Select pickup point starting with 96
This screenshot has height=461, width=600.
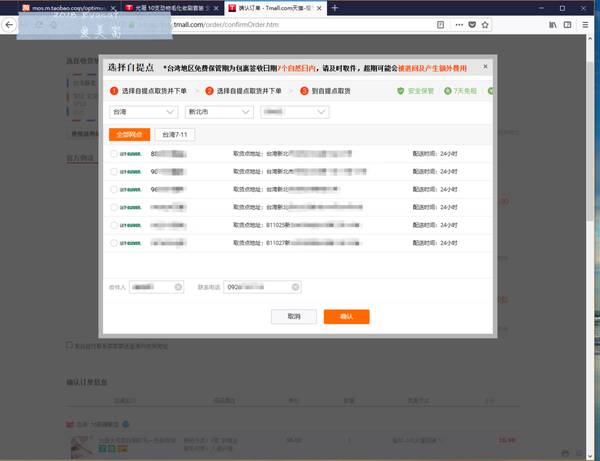click(114, 189)
